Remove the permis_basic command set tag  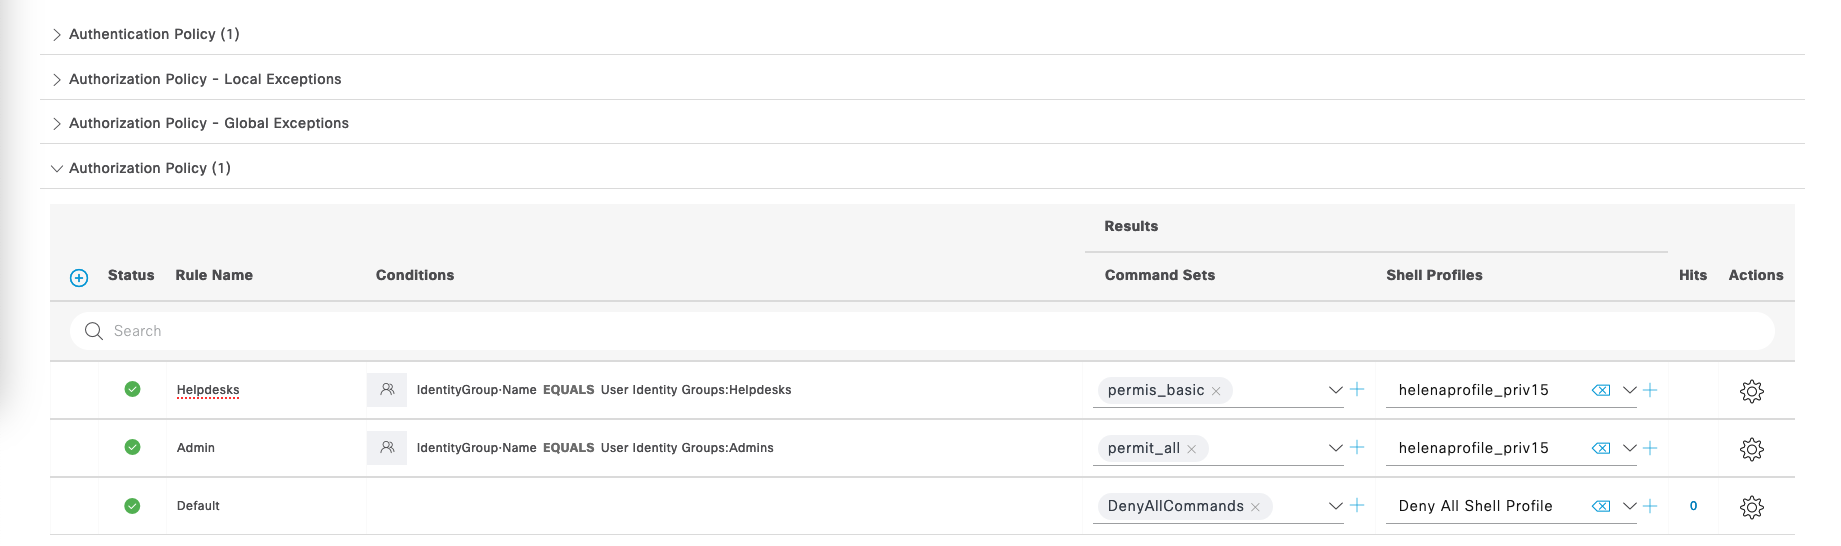(x=1216, y=392)
